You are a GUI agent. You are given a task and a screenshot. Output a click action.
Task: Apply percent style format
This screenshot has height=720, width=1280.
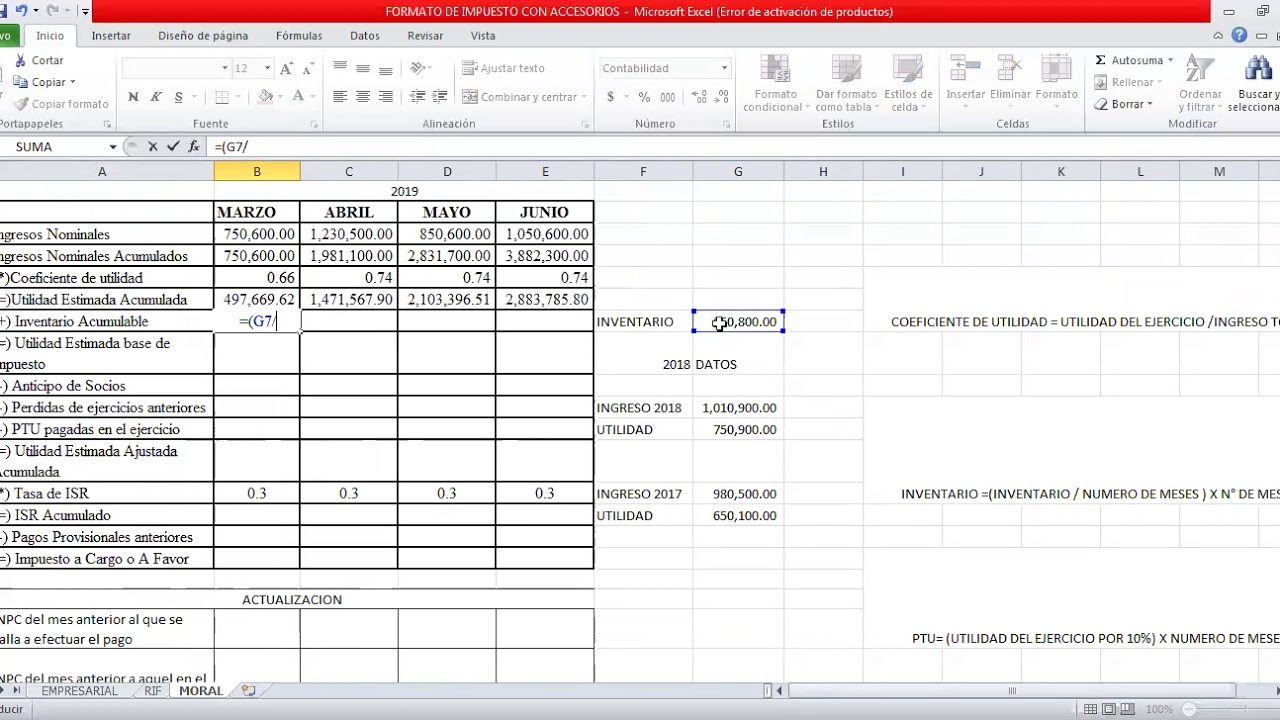coord(645,97)
